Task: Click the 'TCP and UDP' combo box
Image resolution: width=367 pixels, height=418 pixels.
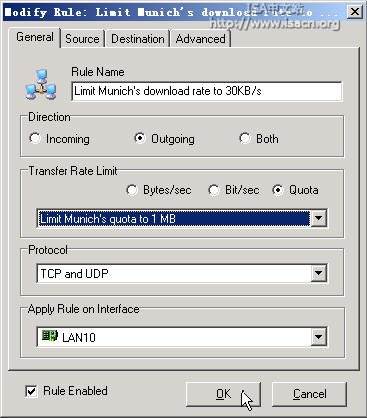Action: [x=182, y=273]
